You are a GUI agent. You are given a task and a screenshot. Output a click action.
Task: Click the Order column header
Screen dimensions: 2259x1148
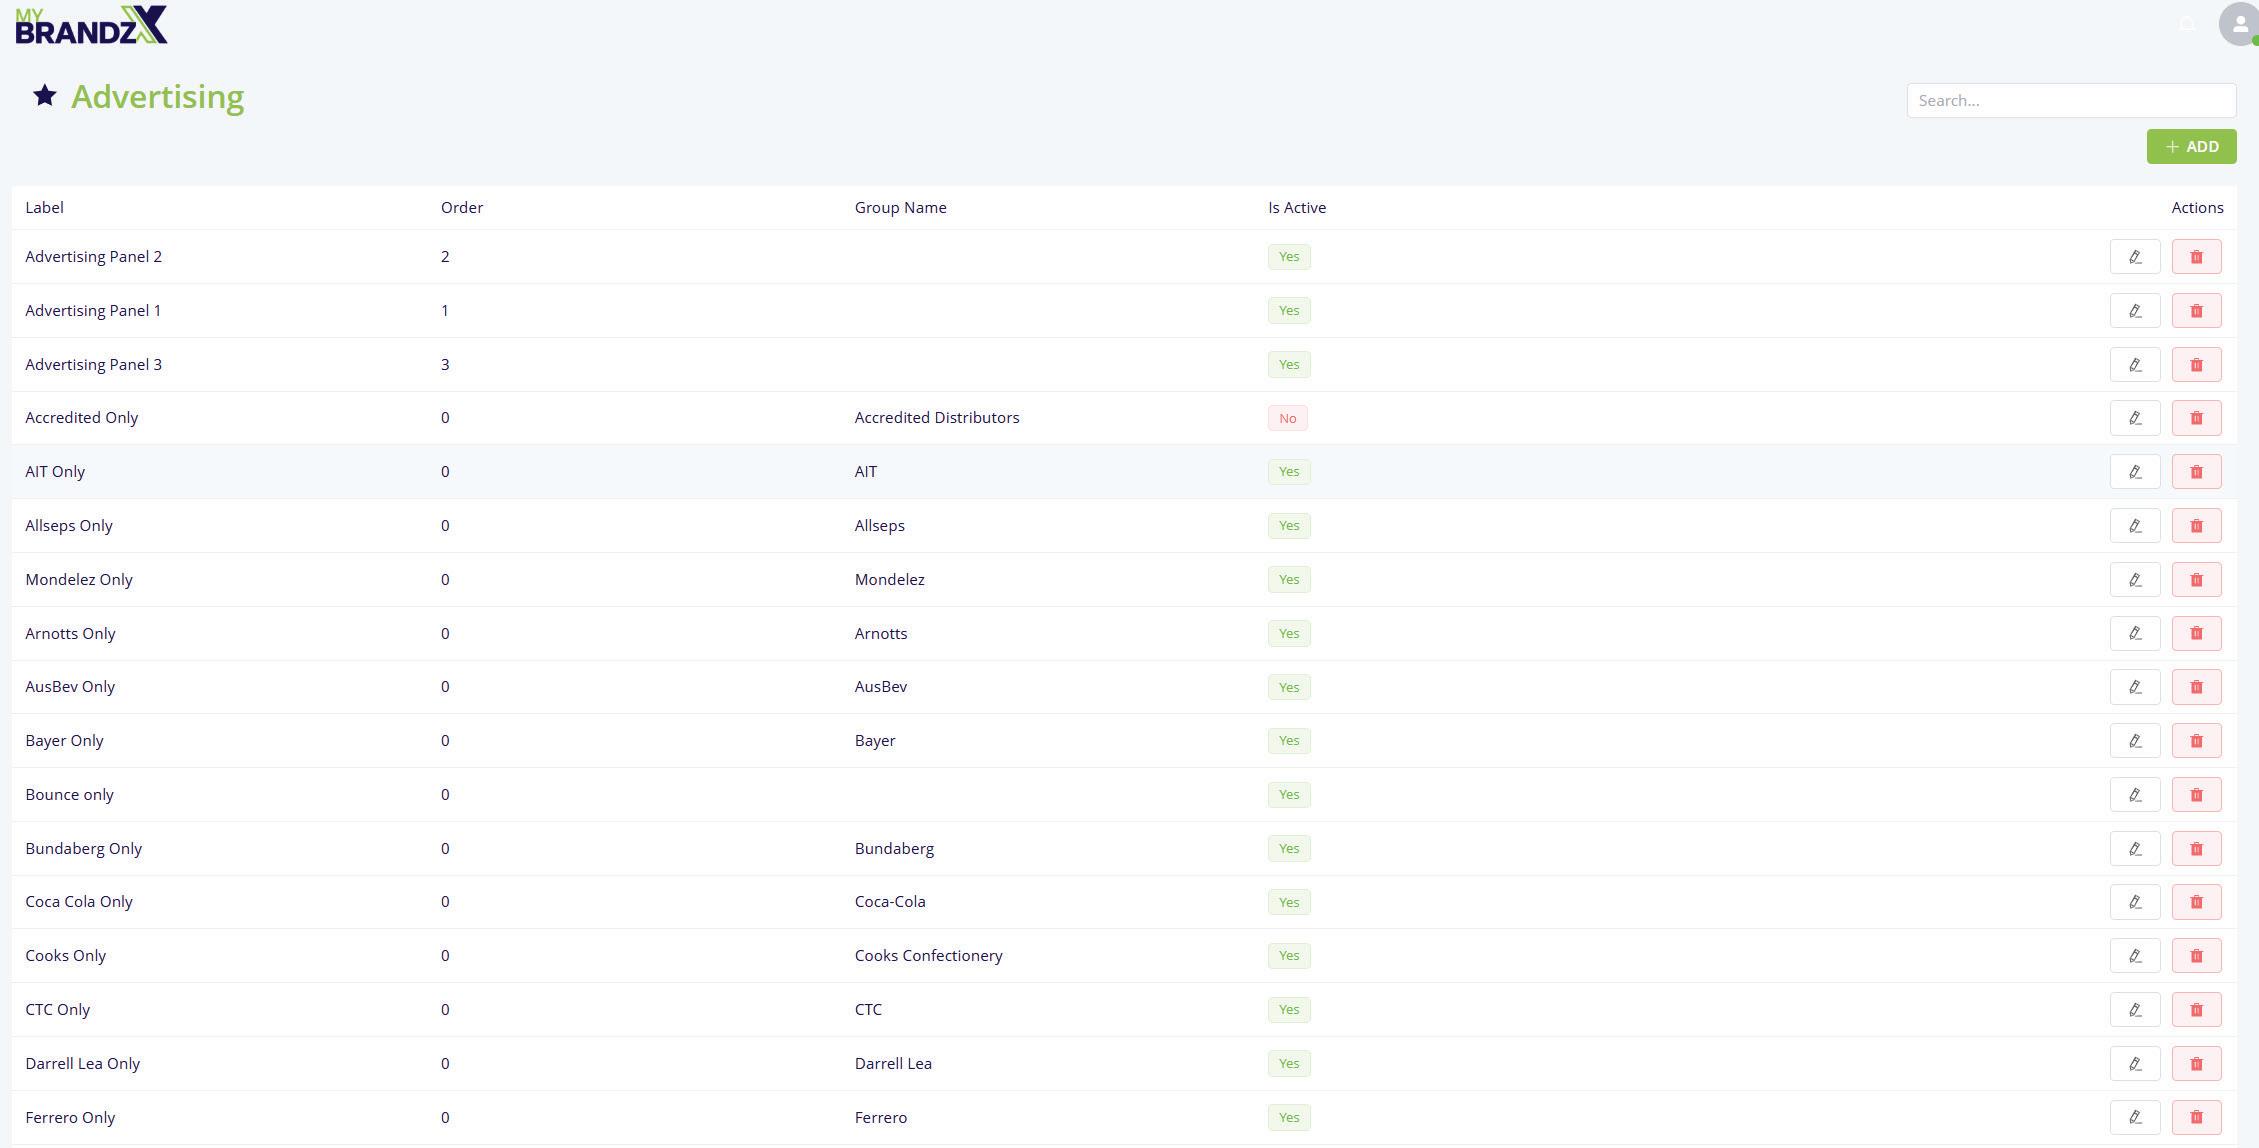coord(461,208)
